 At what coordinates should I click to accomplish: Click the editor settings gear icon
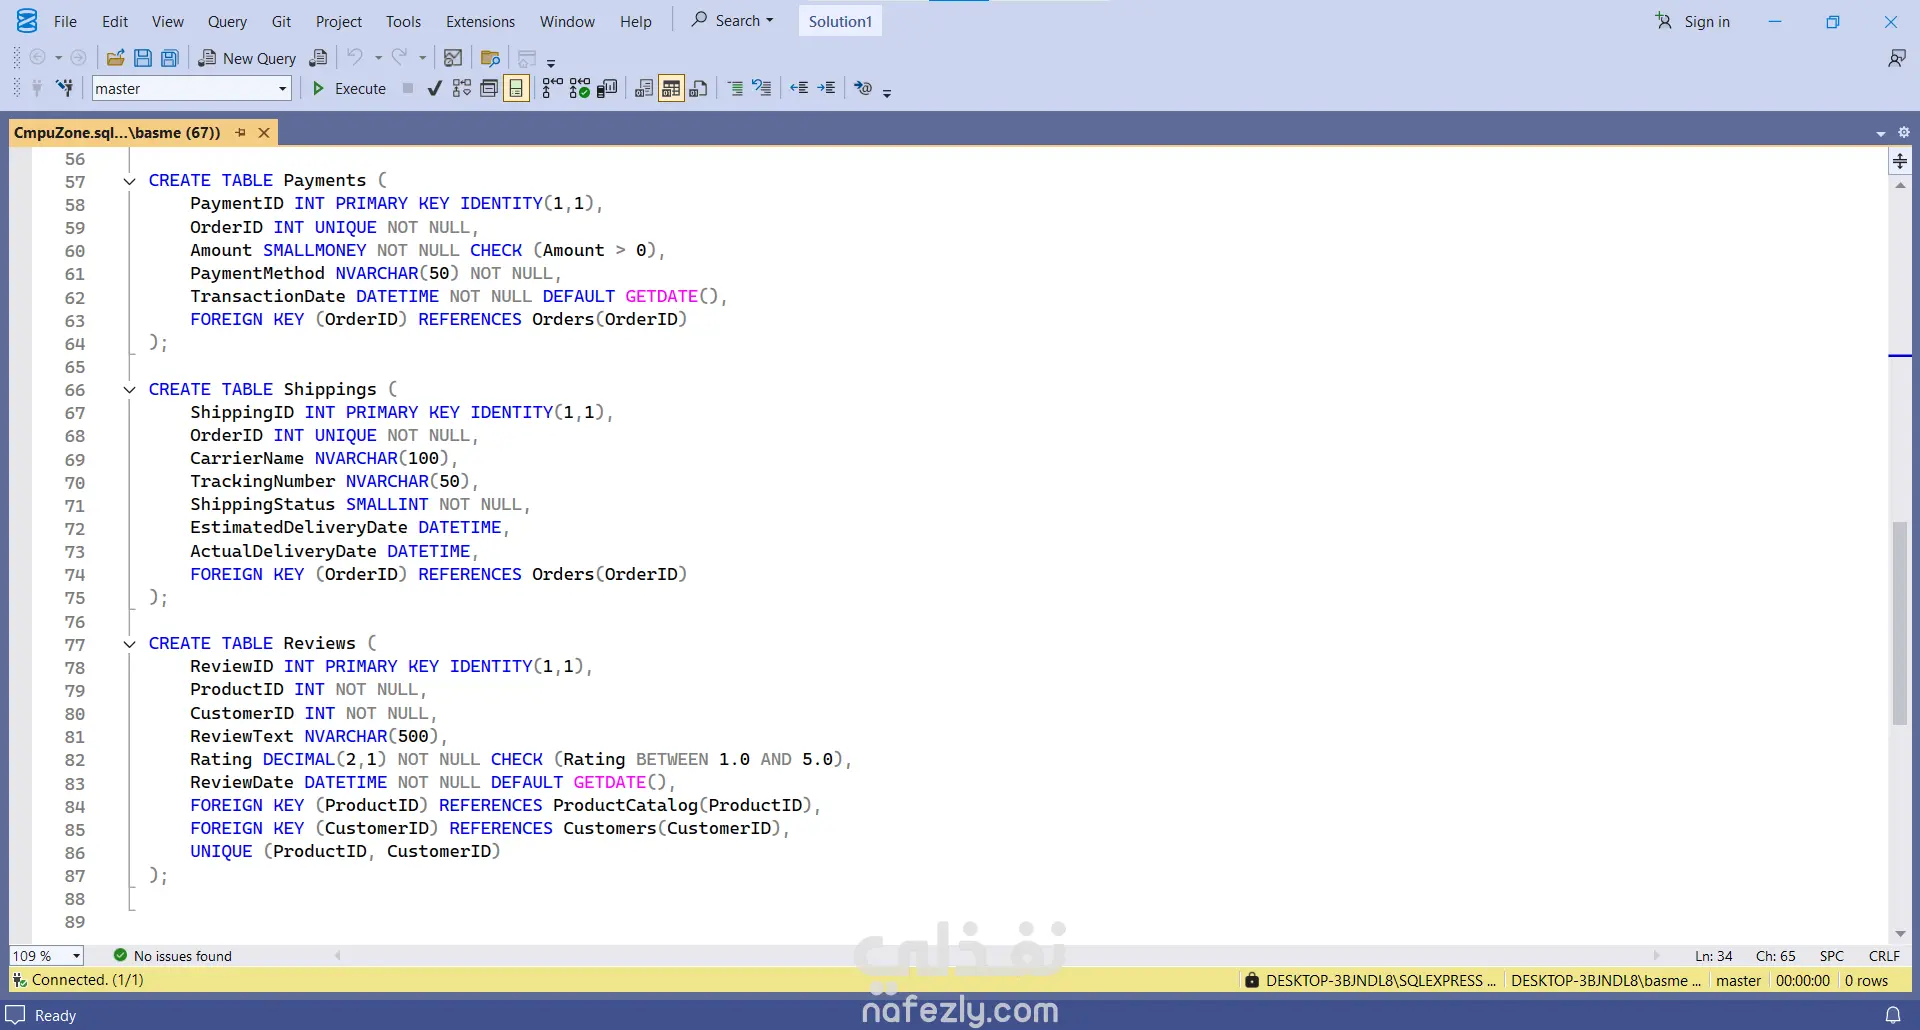(1904, 132)
